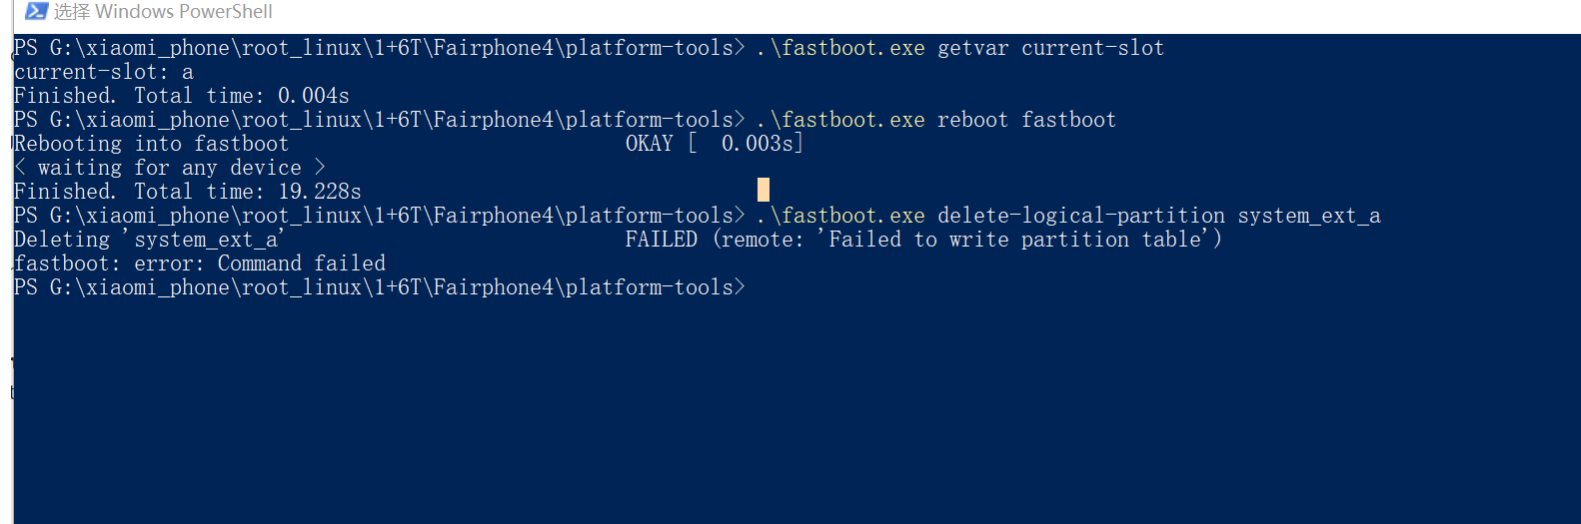Click 'fastboot: error: Command failed' line
This screenshot has width=1581, height=524.
click(x=200, y=264)
